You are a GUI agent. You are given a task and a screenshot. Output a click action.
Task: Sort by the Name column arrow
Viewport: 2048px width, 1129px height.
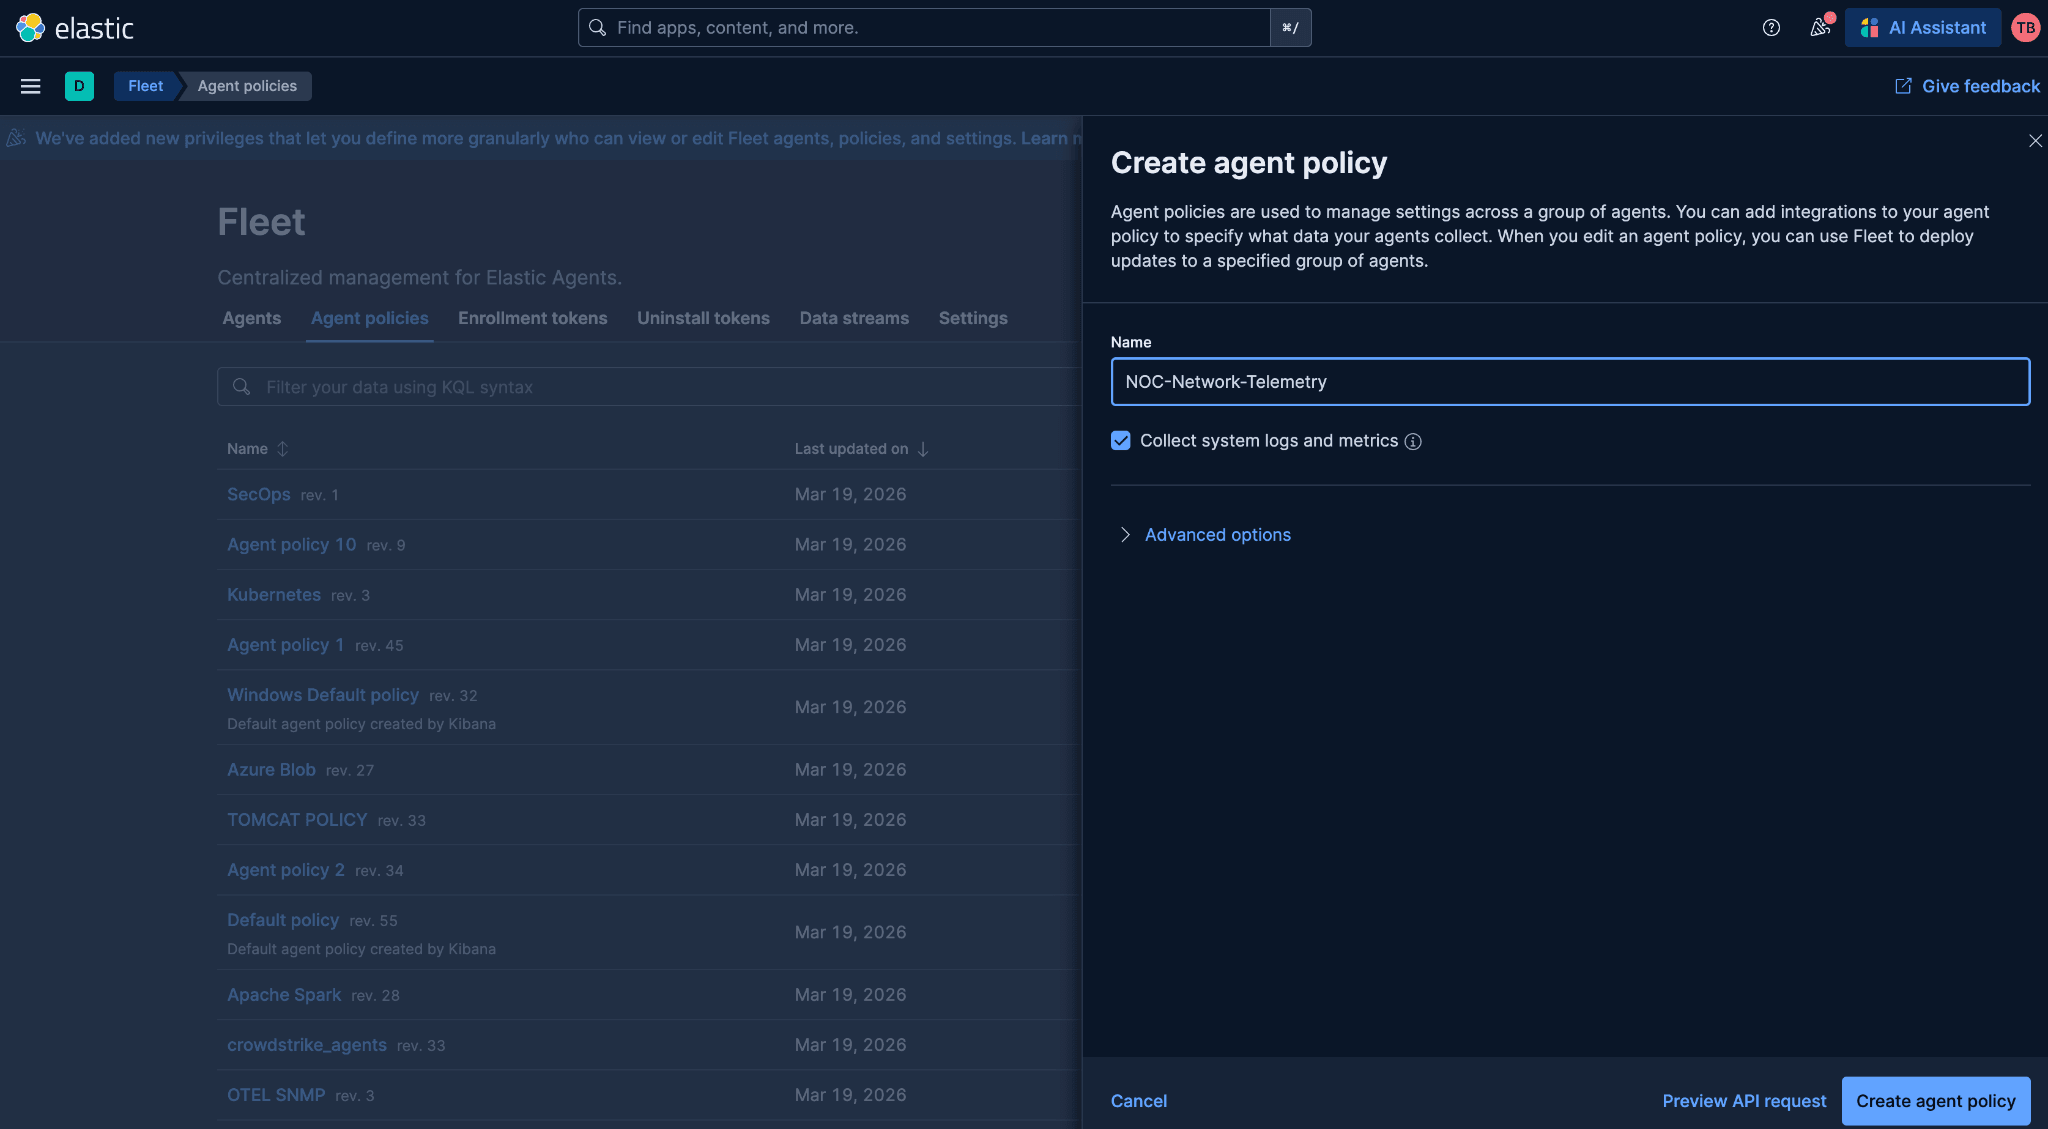pos(283,449)
